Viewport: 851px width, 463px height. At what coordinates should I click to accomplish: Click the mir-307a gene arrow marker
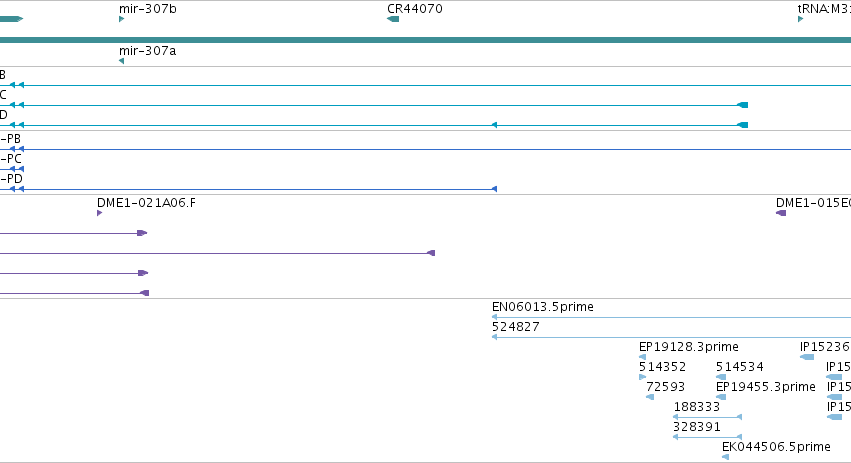[122, 61]
